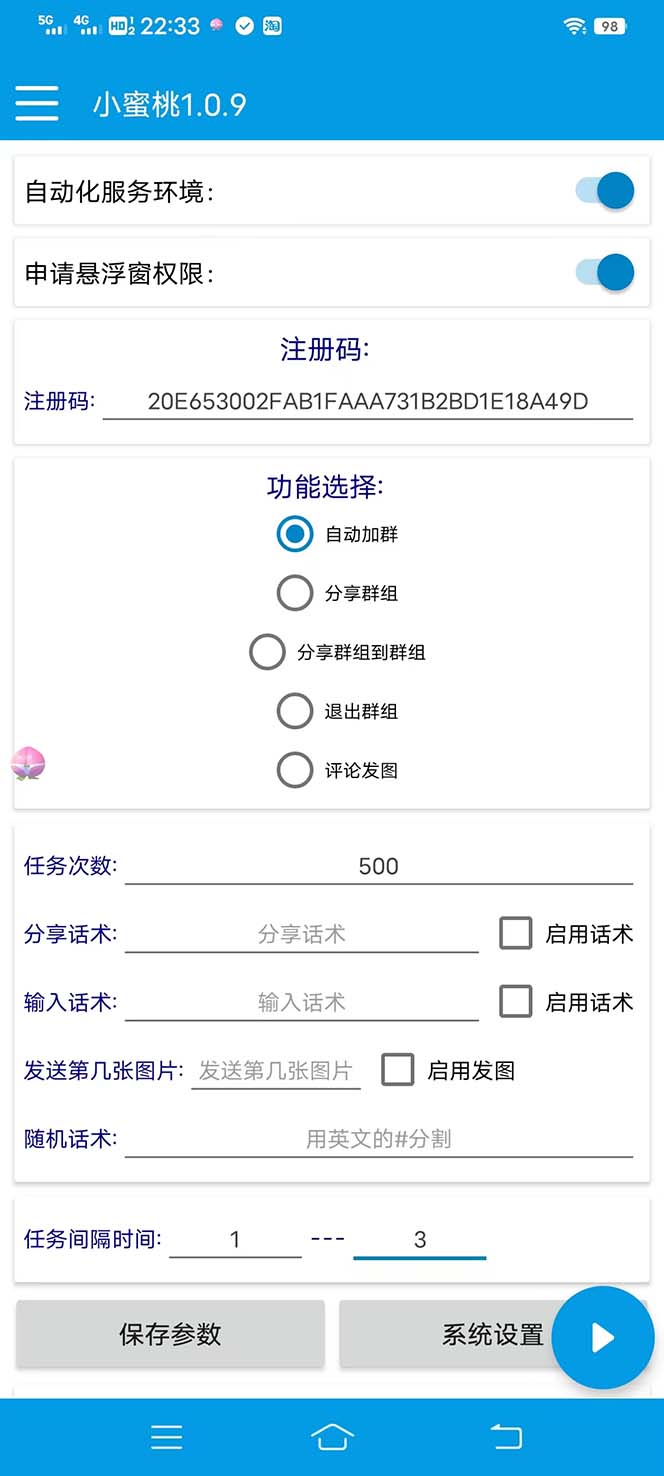Disable the 自动化服务环境 toggle

click(x=604, y=190)
